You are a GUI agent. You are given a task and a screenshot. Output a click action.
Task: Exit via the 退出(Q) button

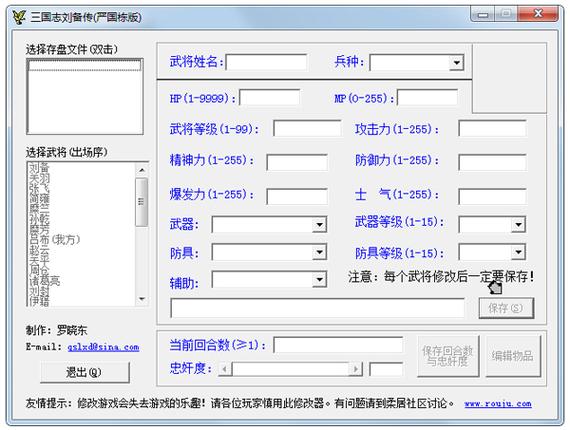tap(84, 372)
